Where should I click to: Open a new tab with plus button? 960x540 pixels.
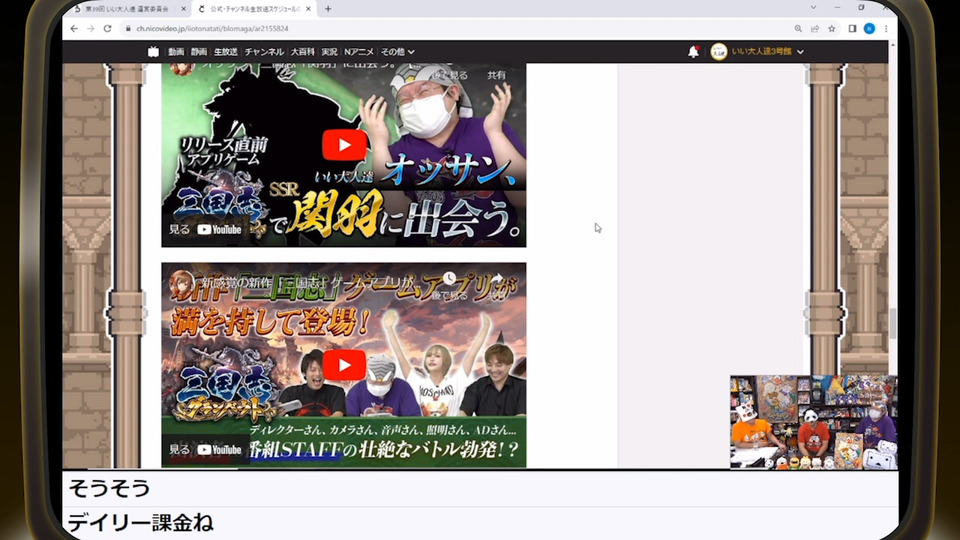click(x=328, y=9)
